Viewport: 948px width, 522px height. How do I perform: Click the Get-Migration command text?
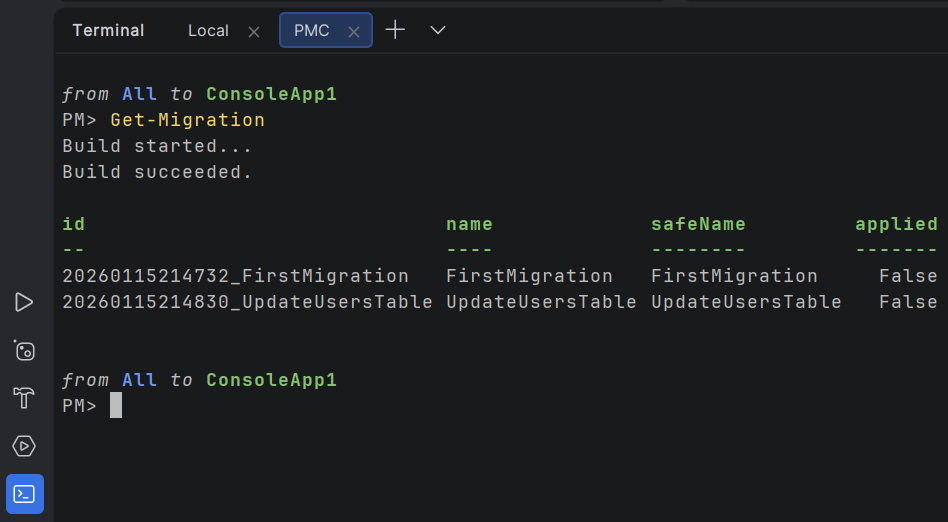pyautogui.click(x=187, y=120)
